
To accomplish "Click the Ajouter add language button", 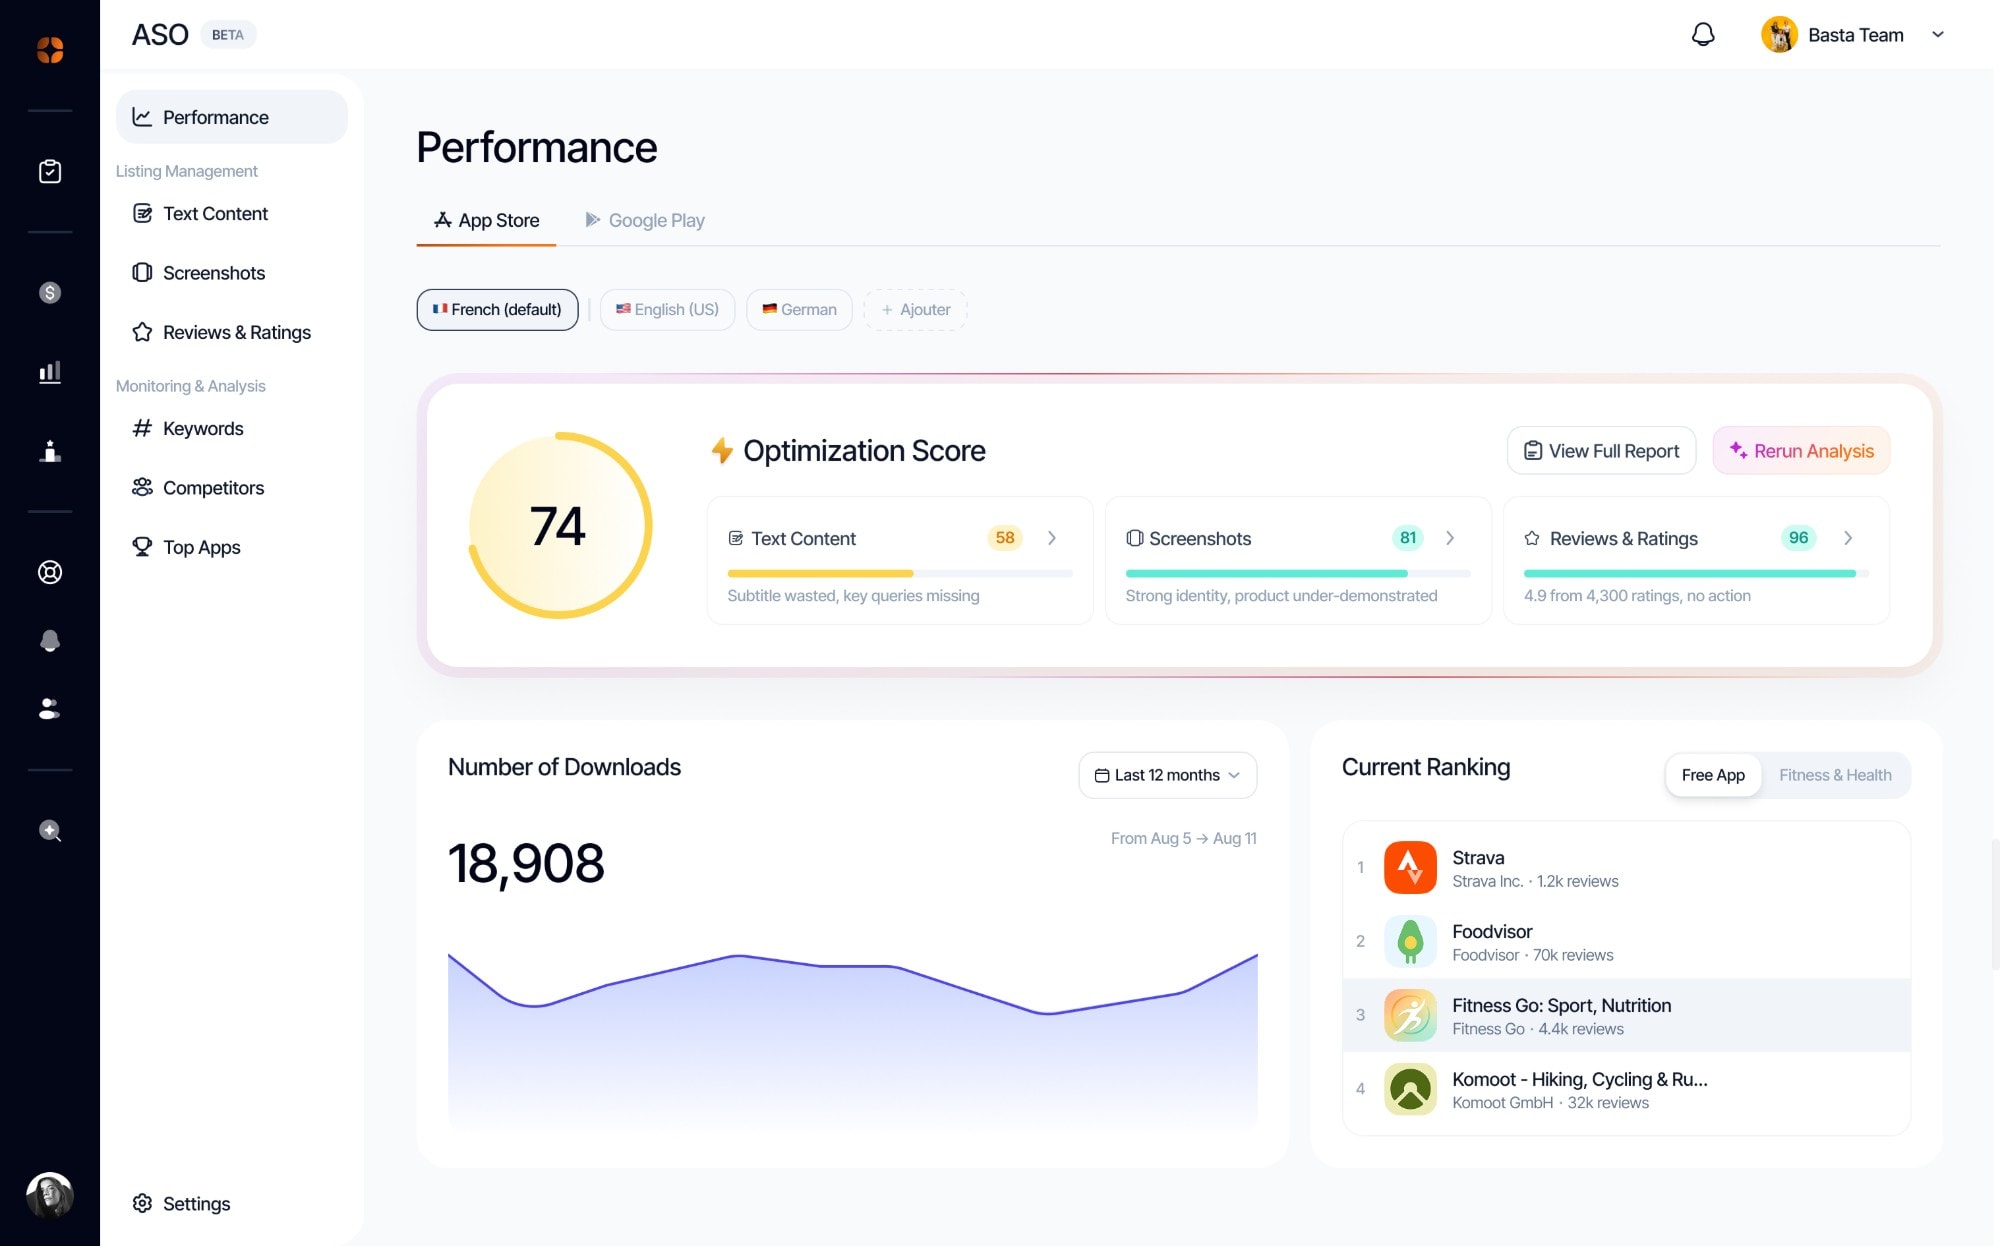I will click(x=915, y=310).
